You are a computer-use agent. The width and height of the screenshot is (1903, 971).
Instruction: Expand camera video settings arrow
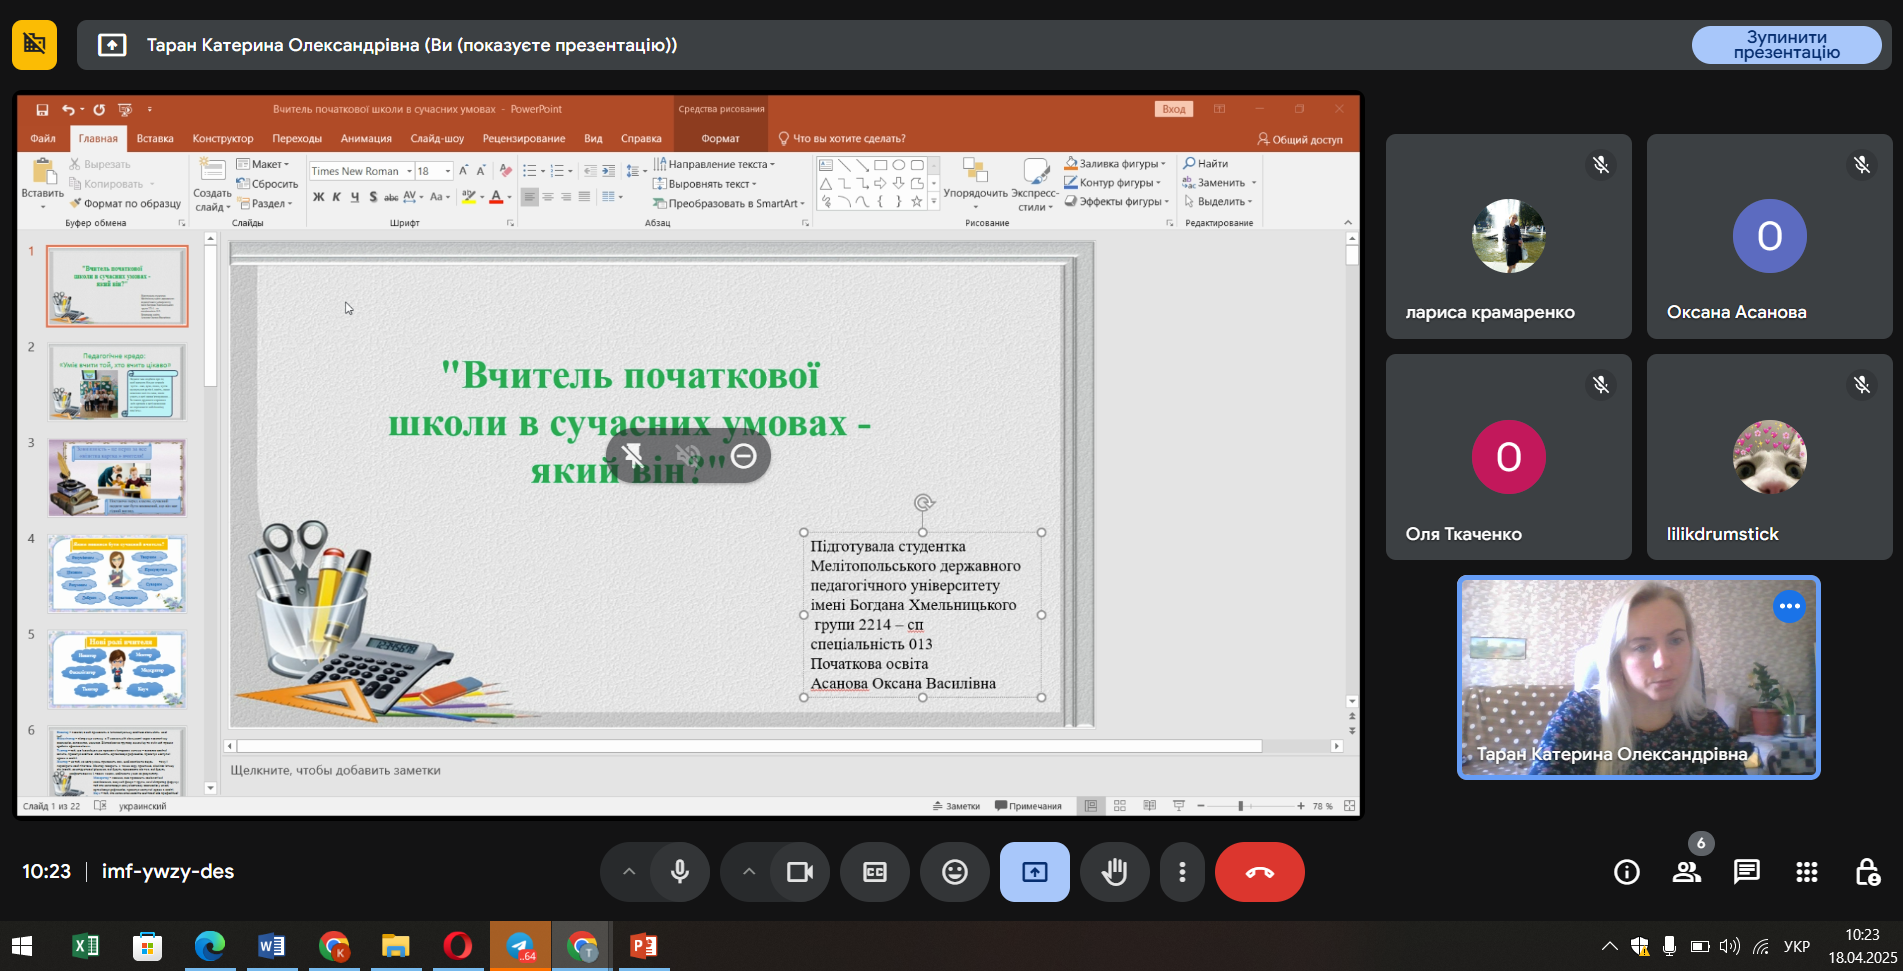[749, 872]
